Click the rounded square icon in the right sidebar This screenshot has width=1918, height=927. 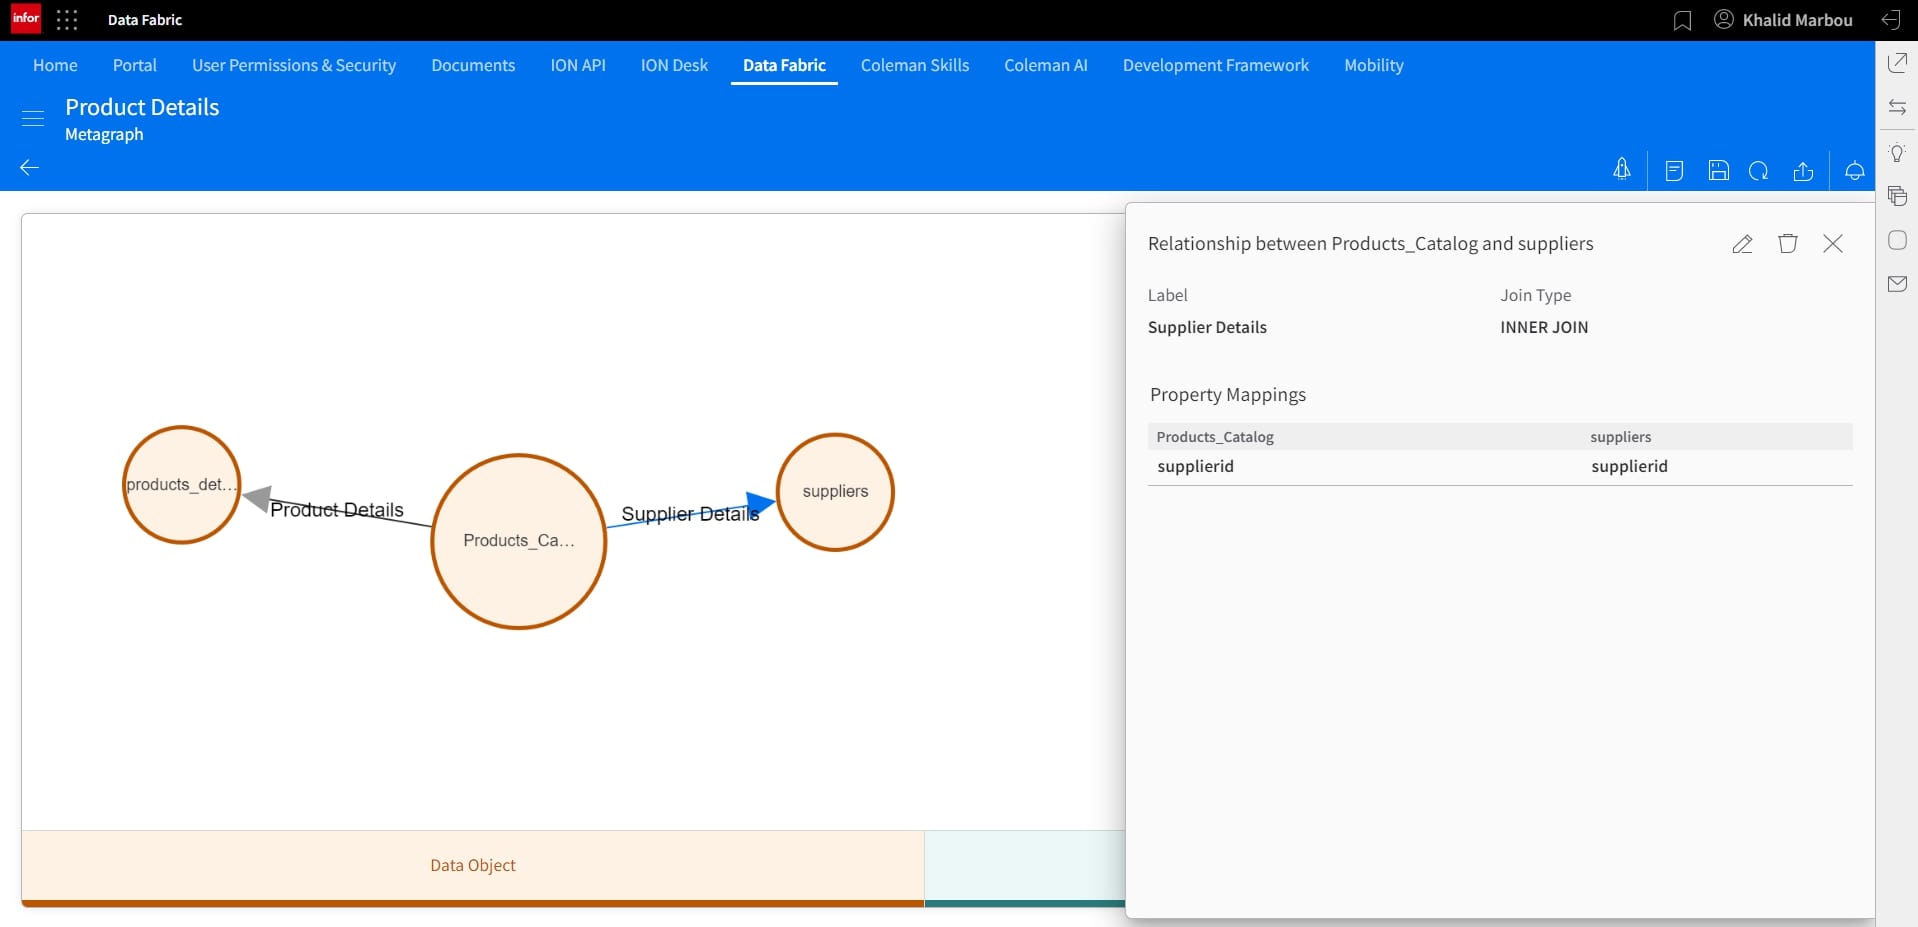1897,240
